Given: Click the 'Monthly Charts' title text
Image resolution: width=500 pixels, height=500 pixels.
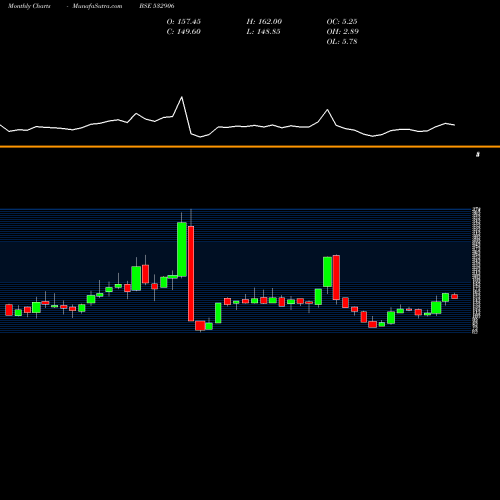Looking at the screenshot, I should (29, 6).
